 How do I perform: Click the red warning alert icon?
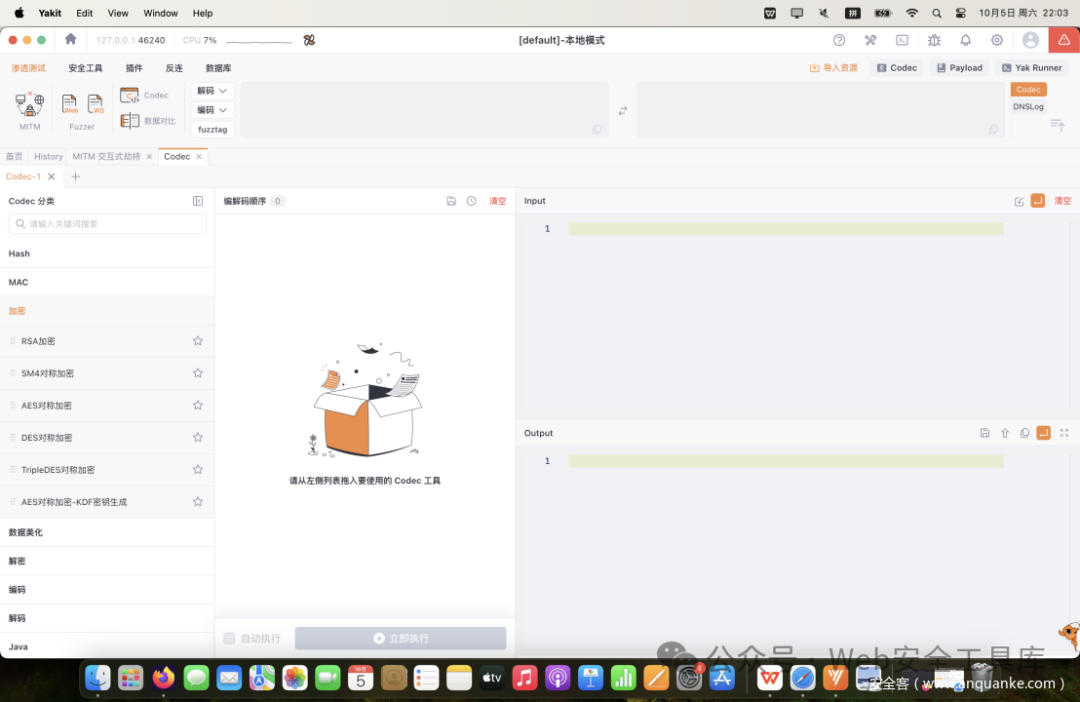[1064, 40]
